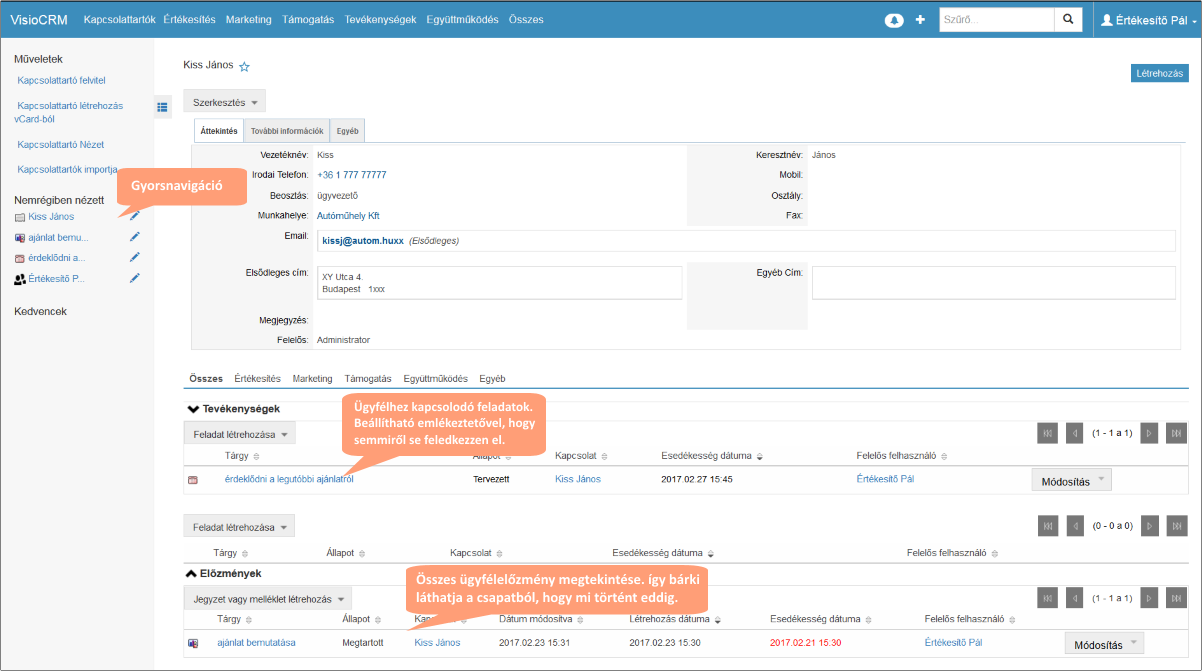Click the notifications icon in top bar
Image resolution: width=1202 pixels, height=671 pixels.
pyautogui.click(x=894, y=20)
